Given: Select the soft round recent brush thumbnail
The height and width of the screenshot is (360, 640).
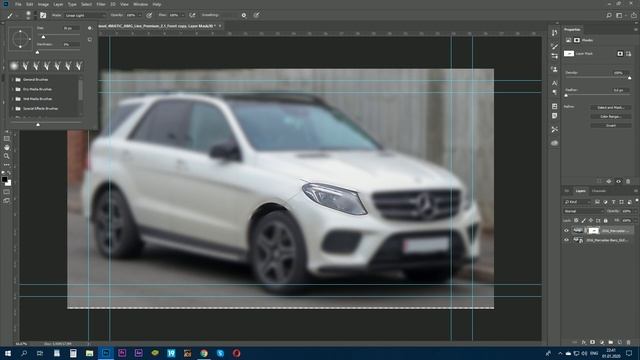Looking at the screenshot, I should pos(14,65).
